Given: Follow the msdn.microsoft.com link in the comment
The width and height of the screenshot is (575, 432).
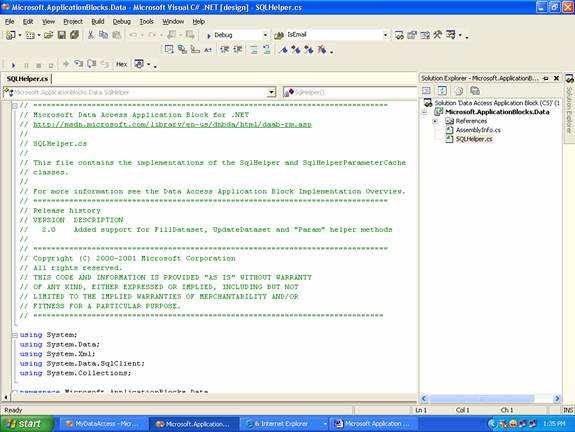Looking at the screenshot, I should tap(172, 125).
